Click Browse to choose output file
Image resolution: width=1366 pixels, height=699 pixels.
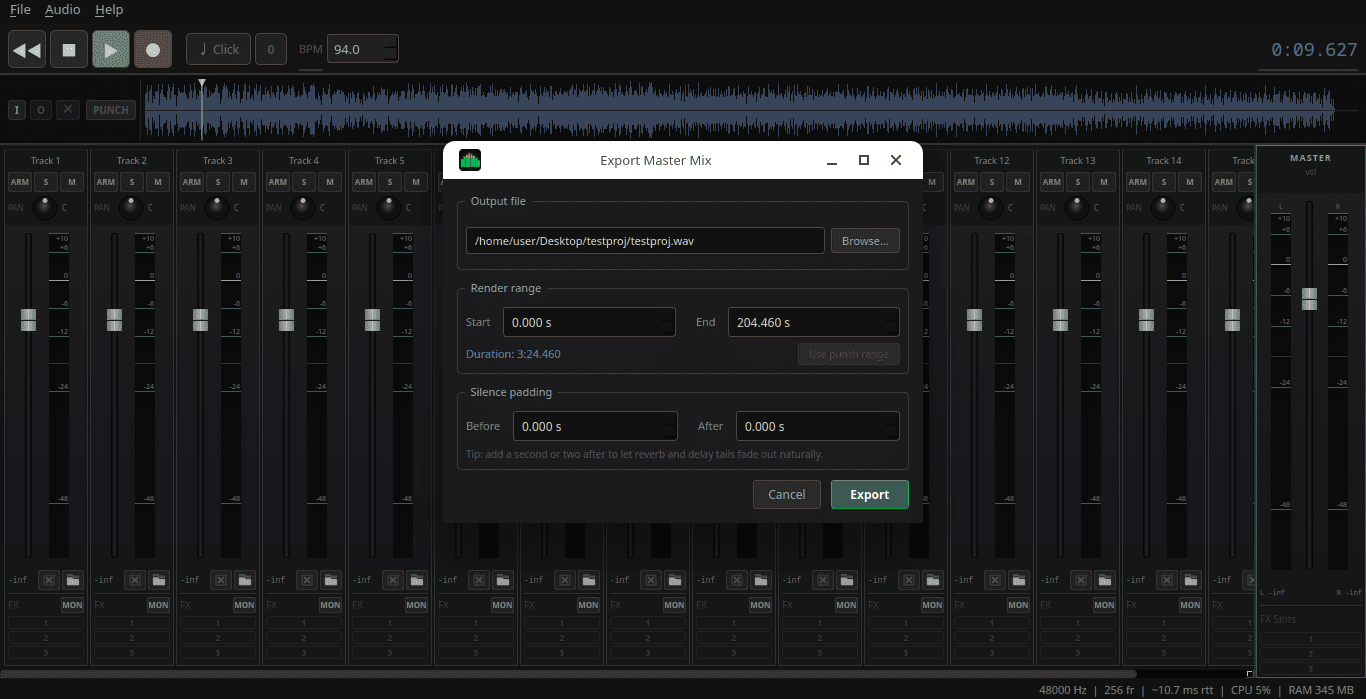pyautogui.click(x=865, y=241)
